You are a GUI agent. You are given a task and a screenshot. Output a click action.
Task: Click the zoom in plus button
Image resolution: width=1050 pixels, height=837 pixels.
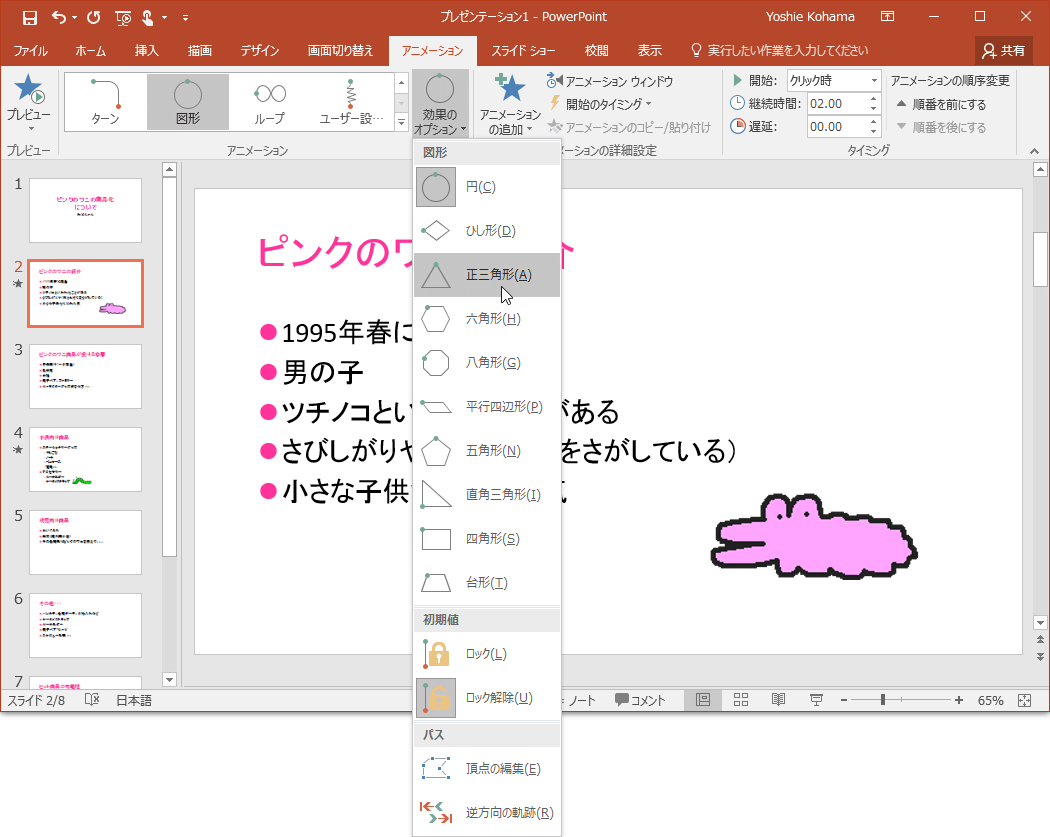coord(959,700)
